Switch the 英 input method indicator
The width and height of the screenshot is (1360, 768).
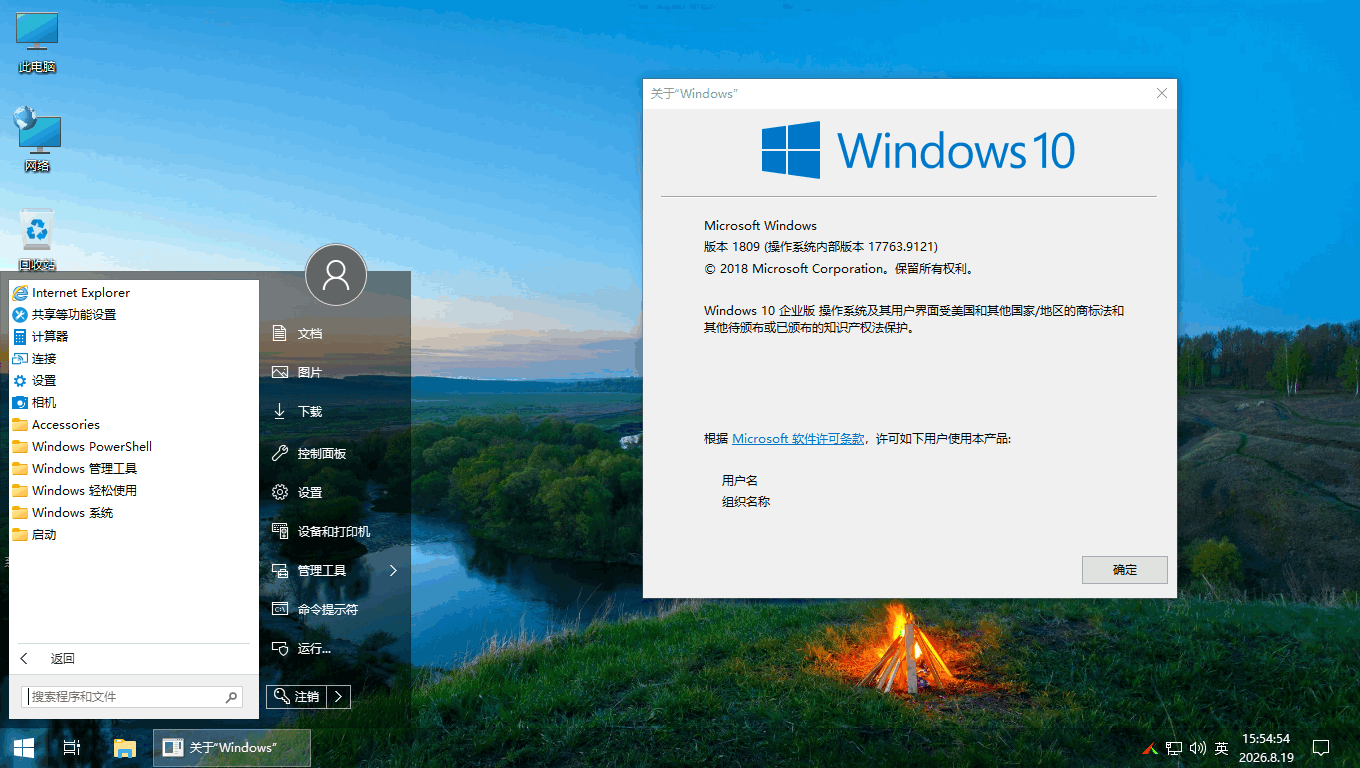(x=1221, y=748)
